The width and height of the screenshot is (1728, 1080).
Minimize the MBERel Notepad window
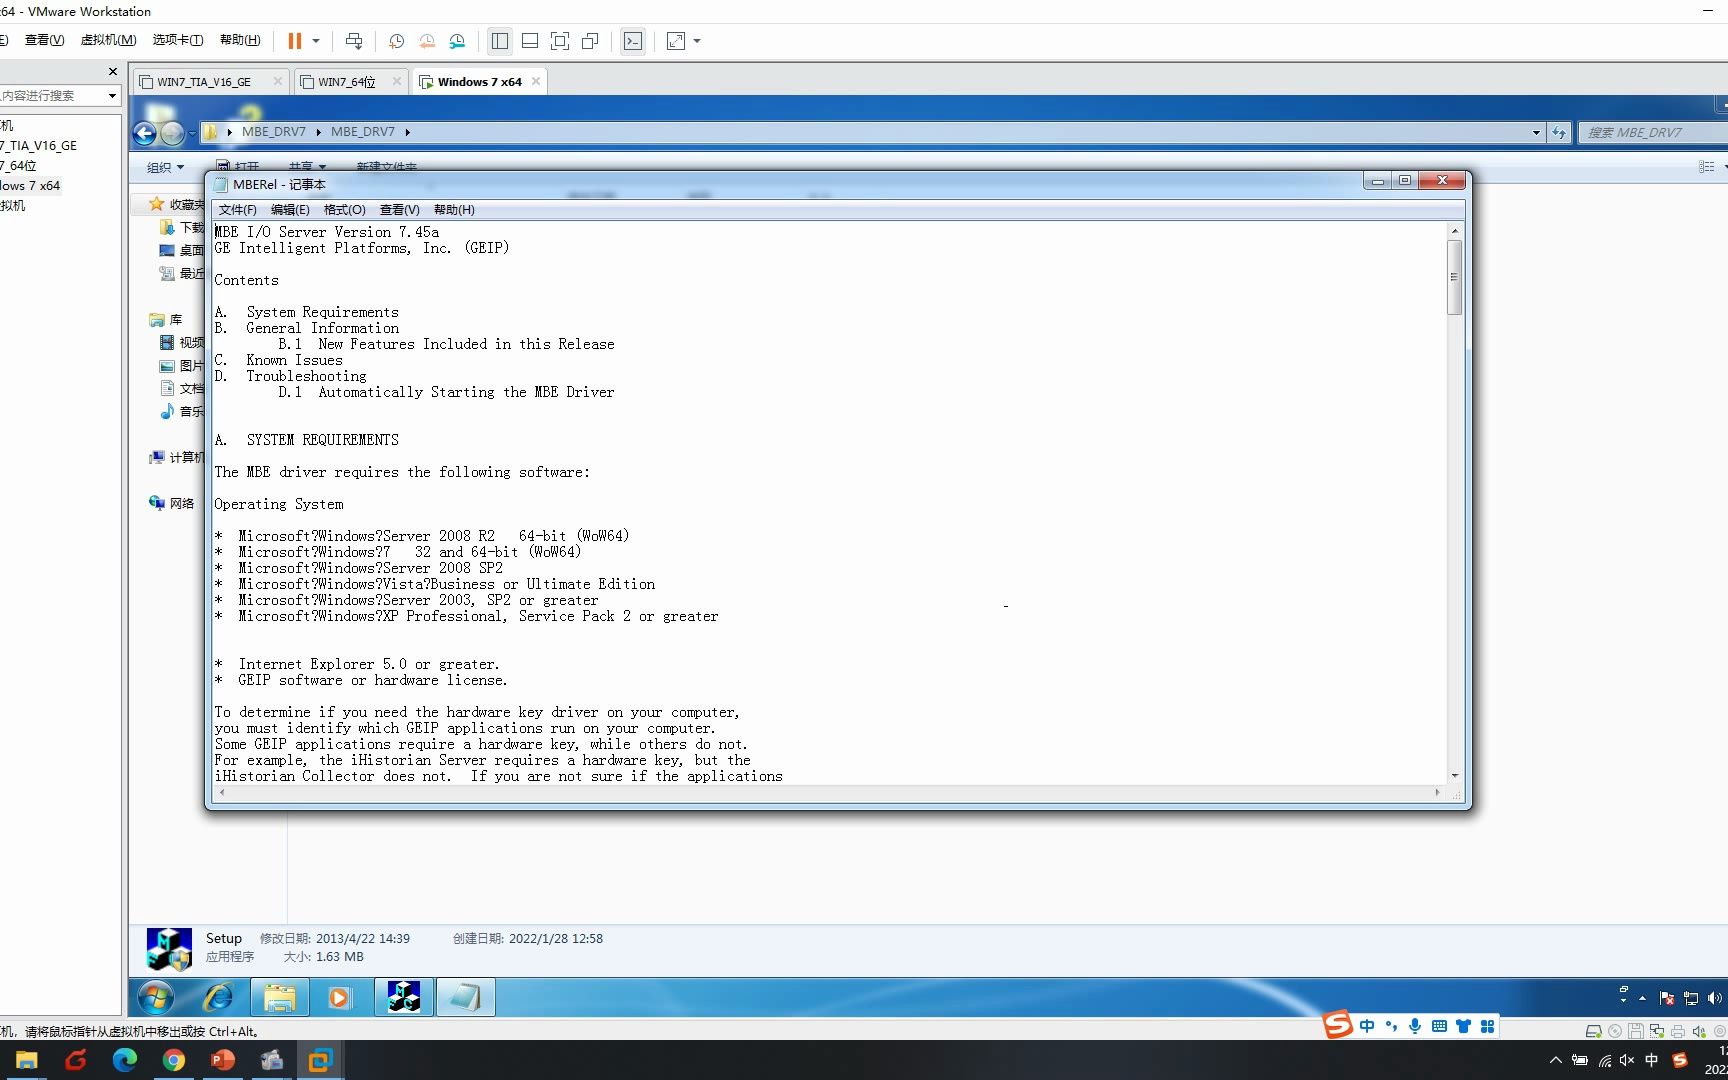(1377, 181)
